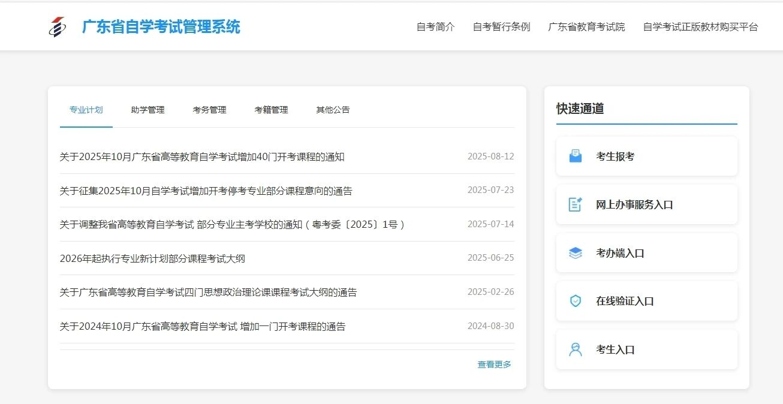
Task: Open the notice about 四门思想政治理论课 syllabus
Action: pyautogui.click(x=208, y=293)
